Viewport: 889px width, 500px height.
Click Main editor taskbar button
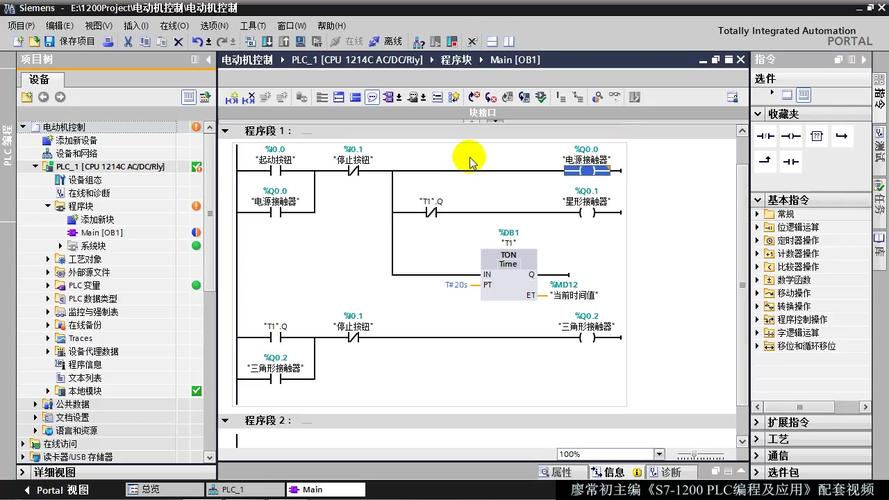pos(326,490)
